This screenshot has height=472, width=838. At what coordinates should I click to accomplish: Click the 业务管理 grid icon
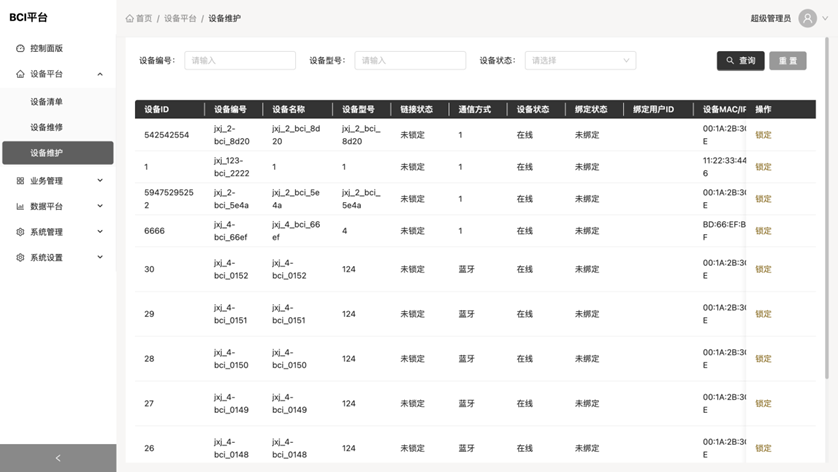click(x=21, y=181)
